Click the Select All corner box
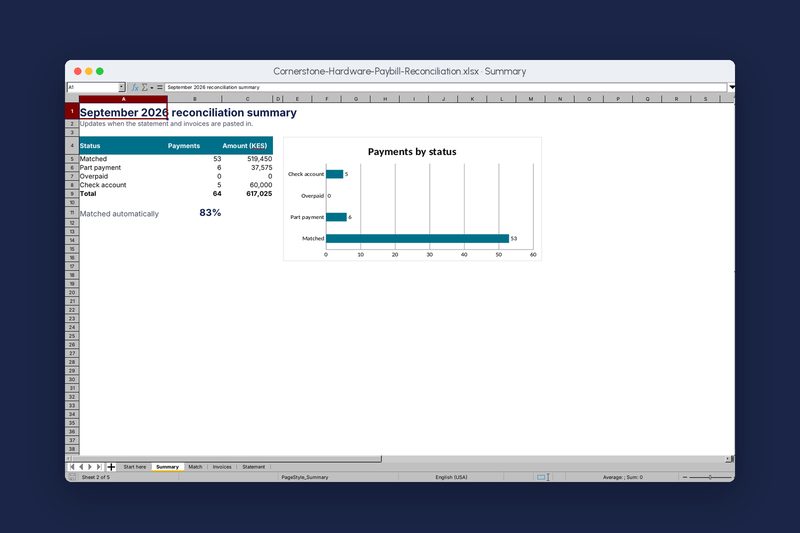The image size is (800, 533). (x=72, y=99)
